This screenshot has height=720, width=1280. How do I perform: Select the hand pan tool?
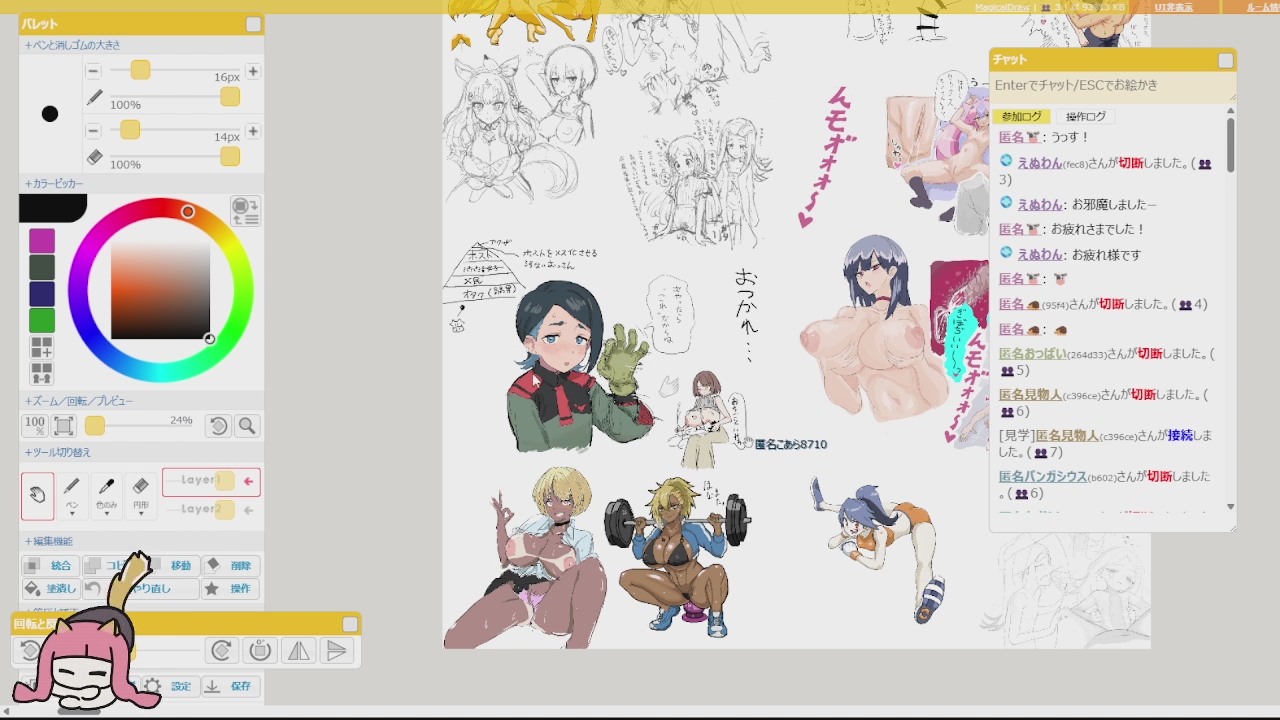38,495
